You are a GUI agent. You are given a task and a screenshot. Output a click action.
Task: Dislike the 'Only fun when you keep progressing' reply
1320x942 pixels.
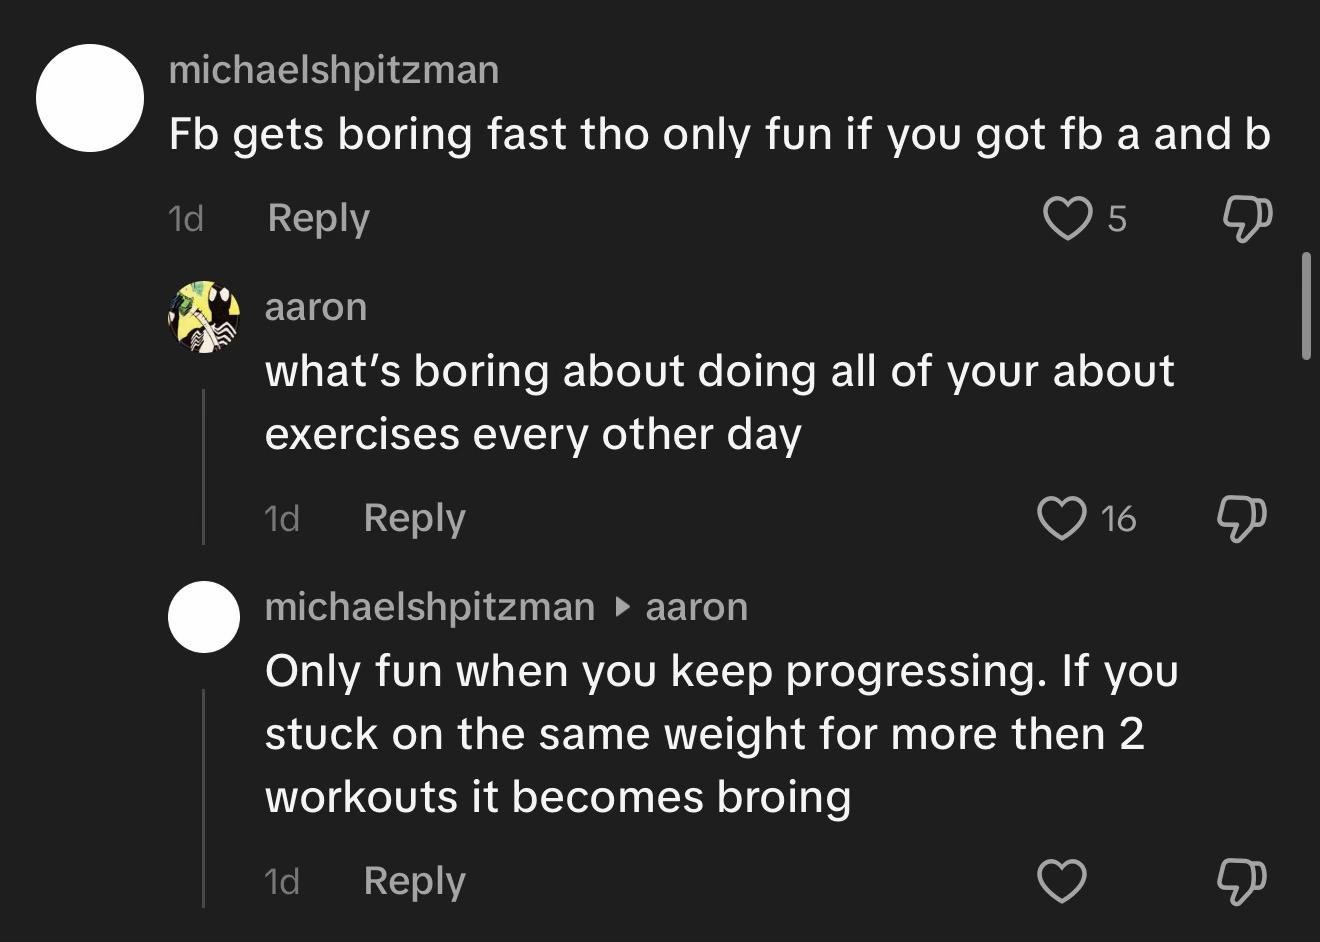point(1242,881)
